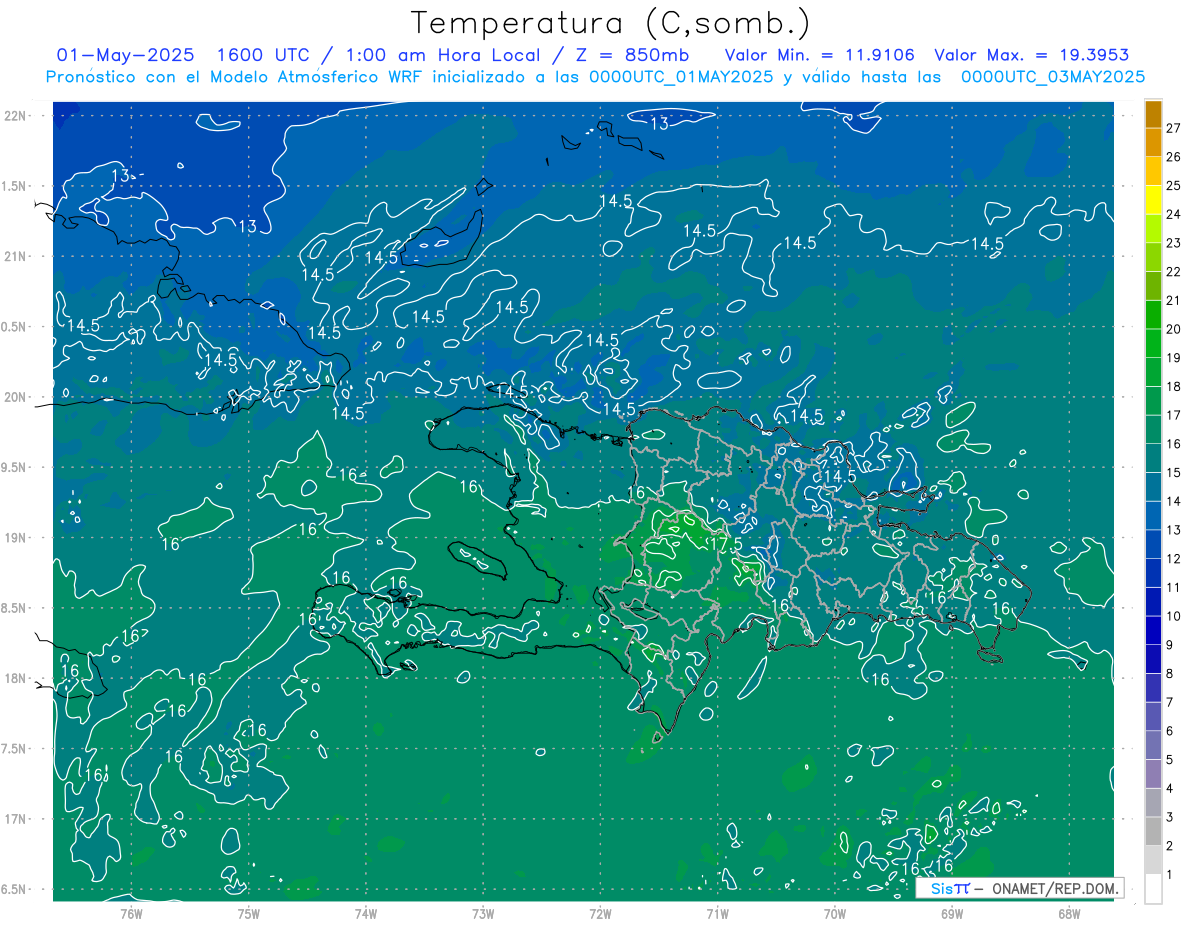Click the "20N" latitude axis label
1200x927 pixels.
click(x=17, y=397)
